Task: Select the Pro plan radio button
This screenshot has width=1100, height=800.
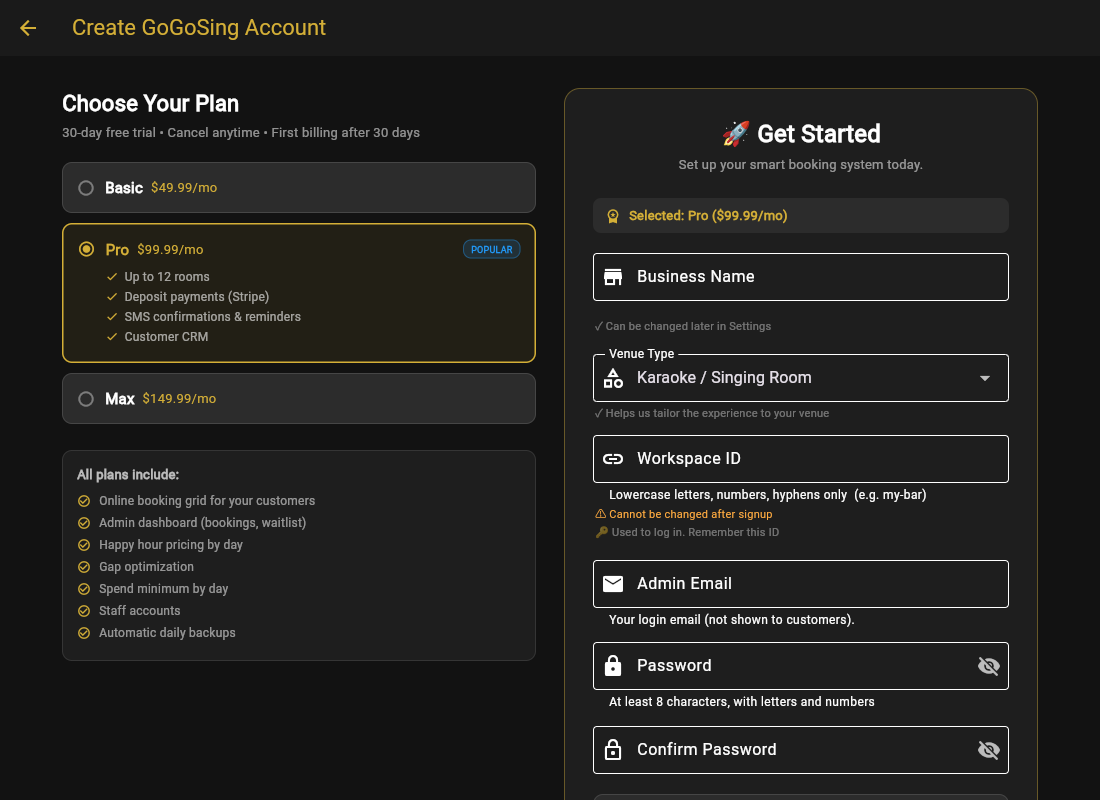Action: (x=86, y=249)
